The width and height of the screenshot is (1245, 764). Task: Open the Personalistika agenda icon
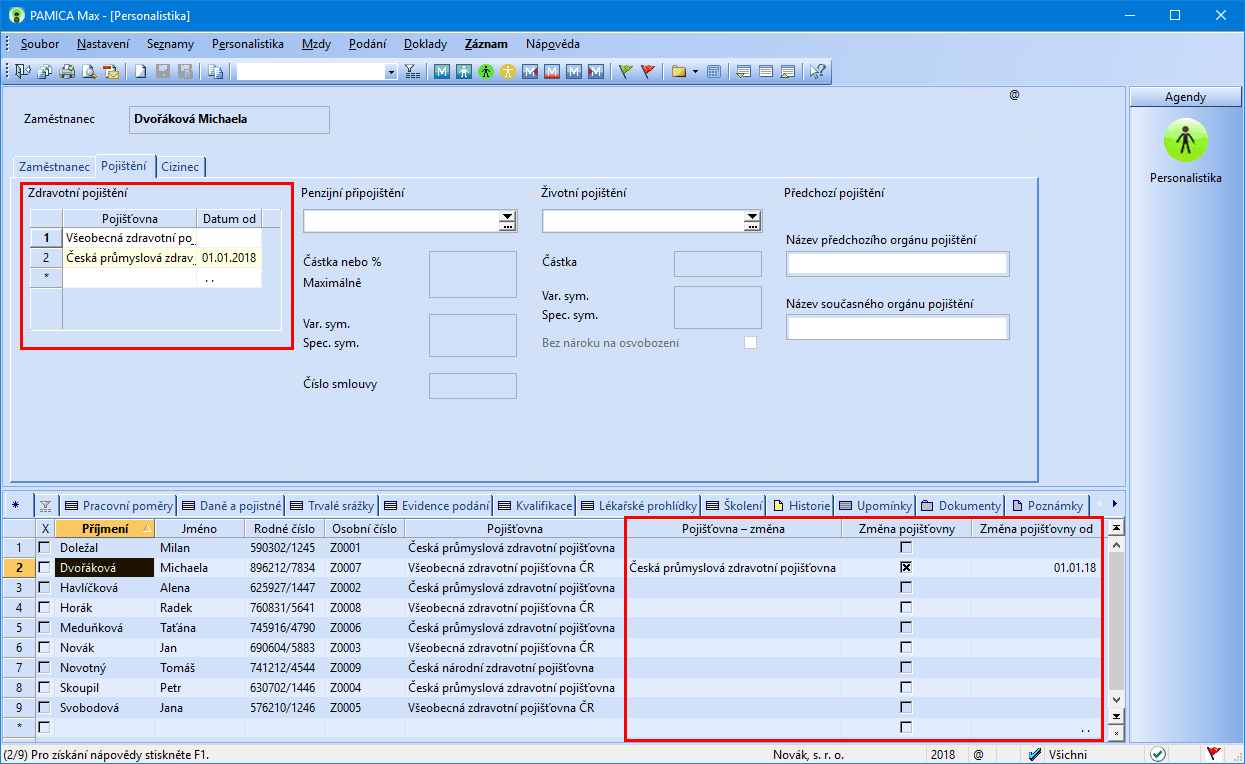pyautogui.click(x=1186, y=140)
